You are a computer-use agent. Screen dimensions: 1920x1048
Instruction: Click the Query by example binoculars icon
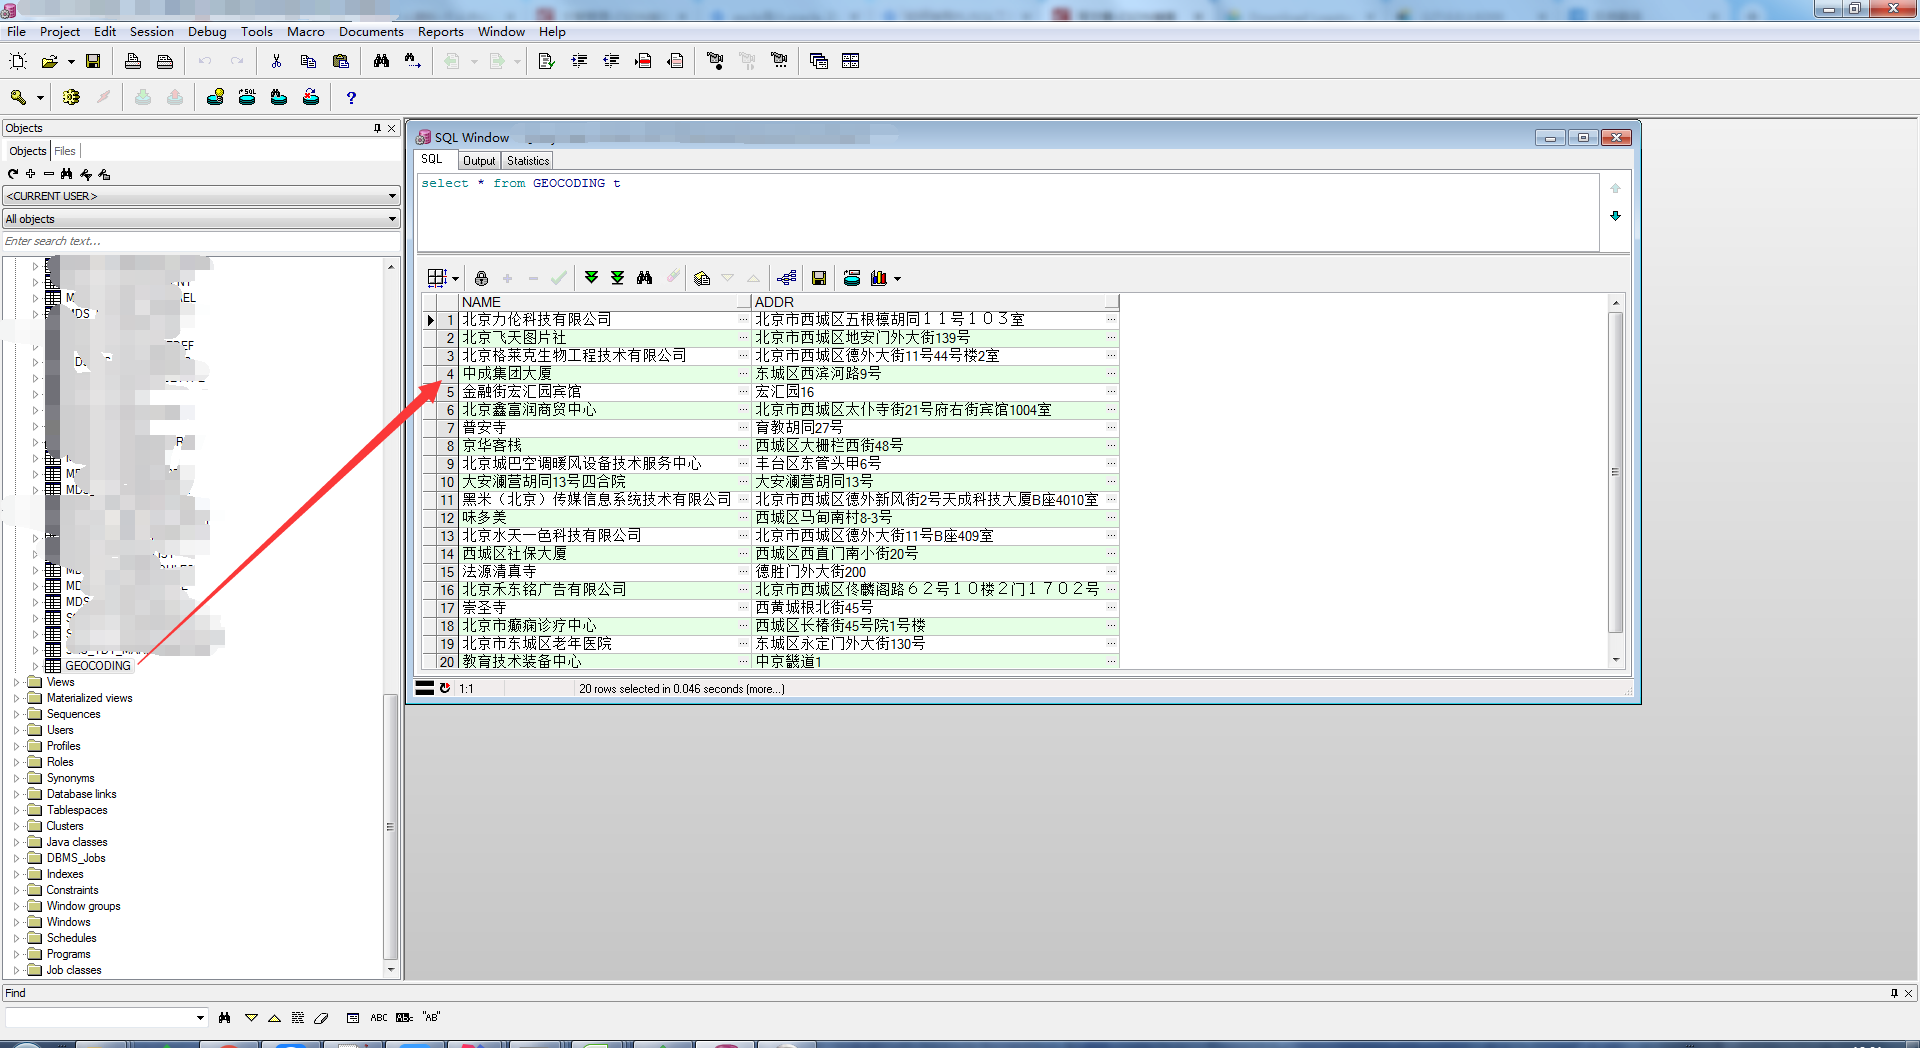click(644, 278)
